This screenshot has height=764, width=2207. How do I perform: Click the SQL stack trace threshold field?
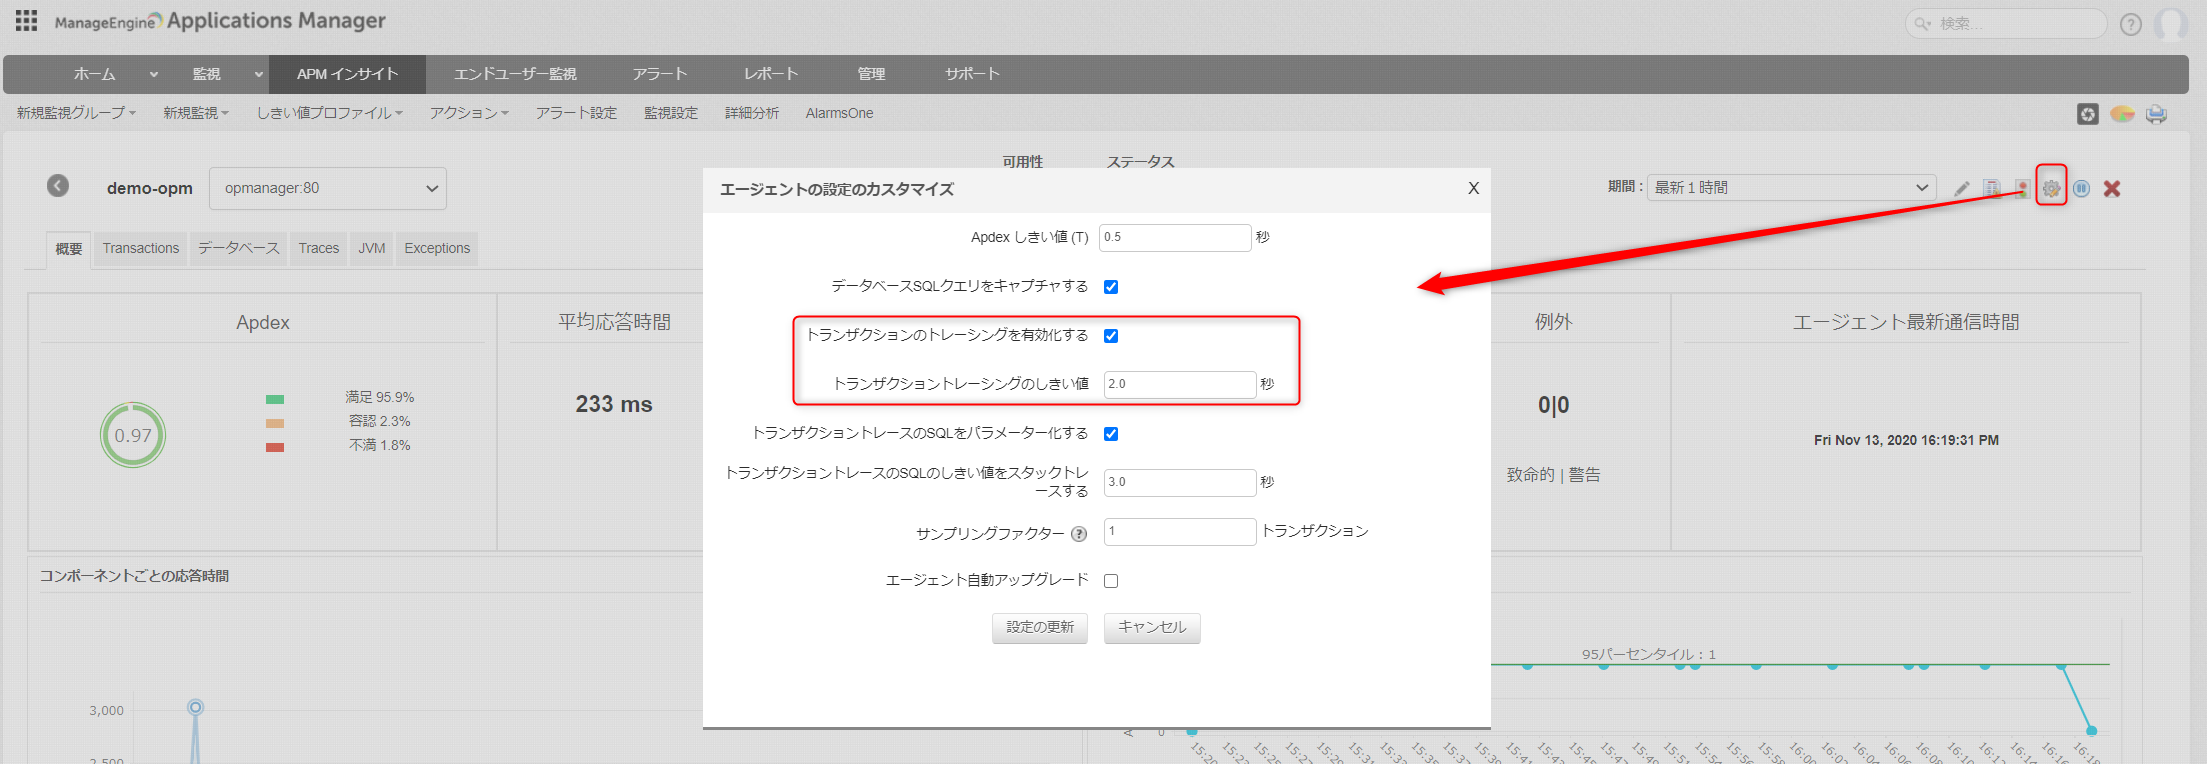tap(1180, 483)
